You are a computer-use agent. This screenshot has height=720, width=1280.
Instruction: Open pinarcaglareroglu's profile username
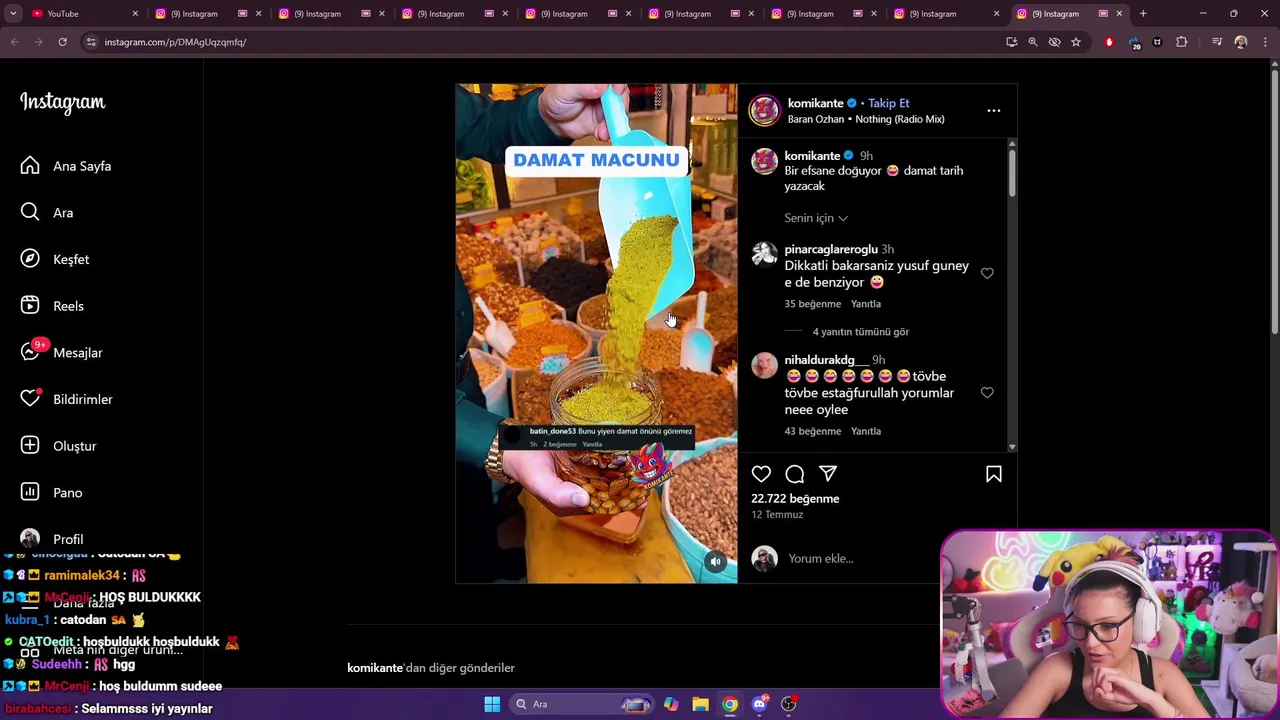coord(831,249)
